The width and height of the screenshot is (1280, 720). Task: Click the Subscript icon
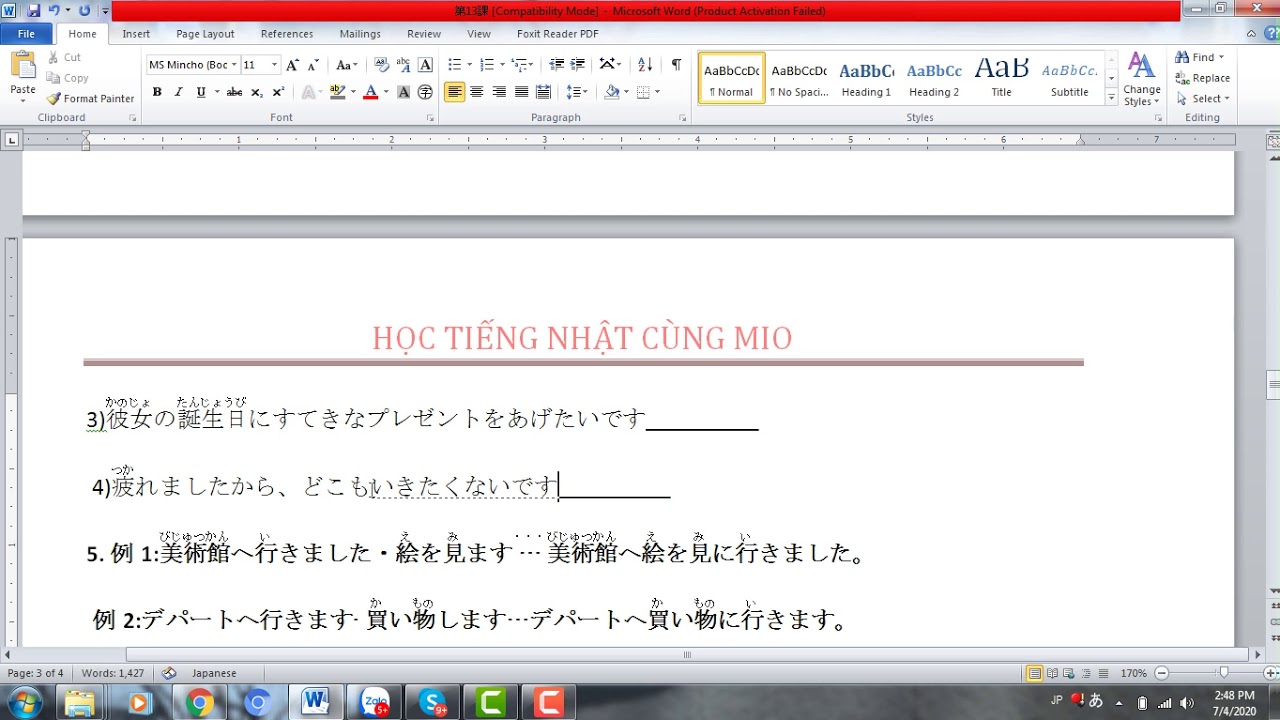point(257,92)
